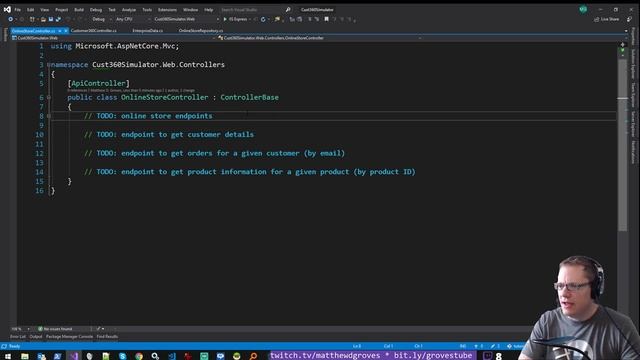Click the Search Visual Studio box
640x360 pixels.
coord(251,9)
